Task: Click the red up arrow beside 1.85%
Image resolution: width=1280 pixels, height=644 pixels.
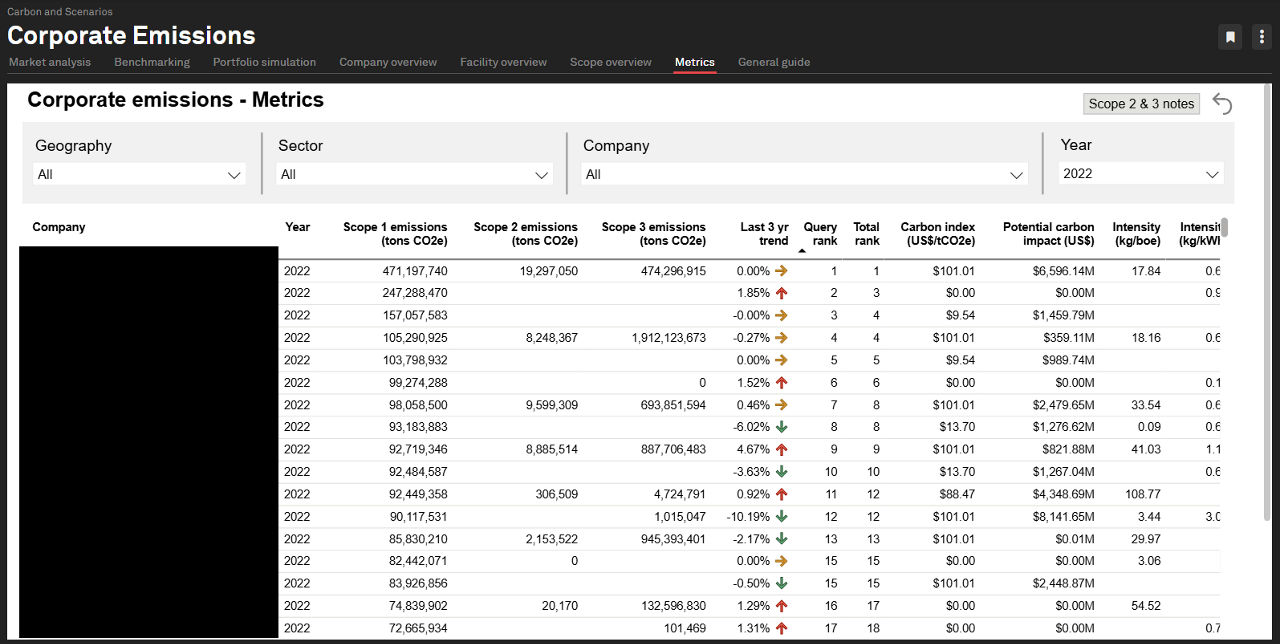Action: 781,293
